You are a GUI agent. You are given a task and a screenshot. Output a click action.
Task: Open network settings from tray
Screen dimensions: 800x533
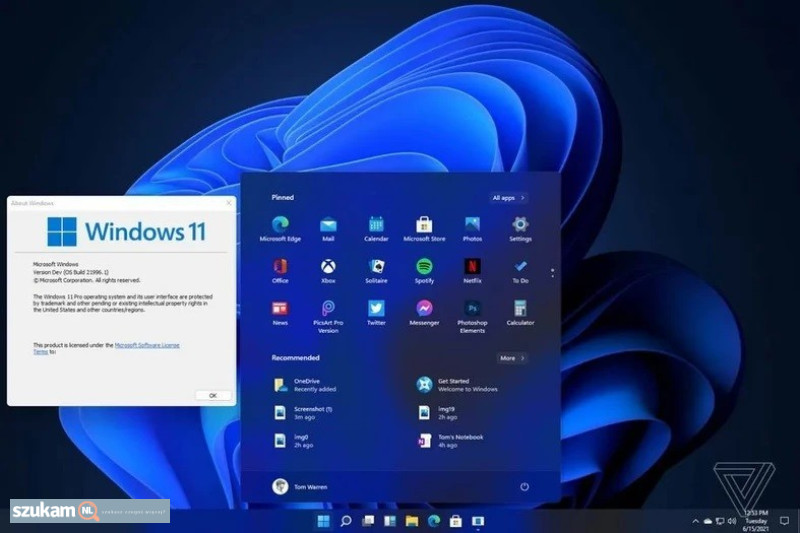720,521
